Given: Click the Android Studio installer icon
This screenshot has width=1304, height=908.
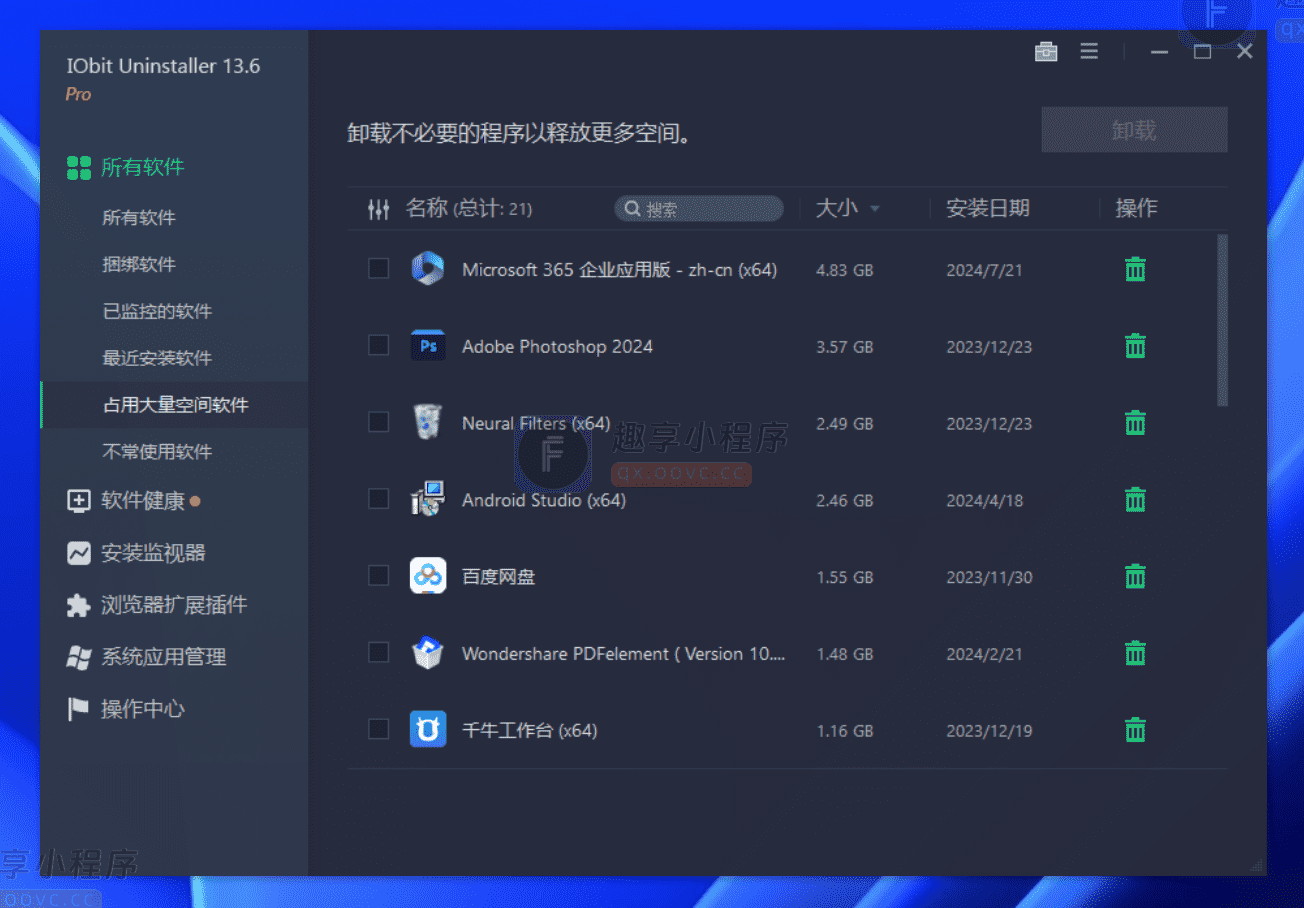Looking at the screenshot, I should pos(428,499).
